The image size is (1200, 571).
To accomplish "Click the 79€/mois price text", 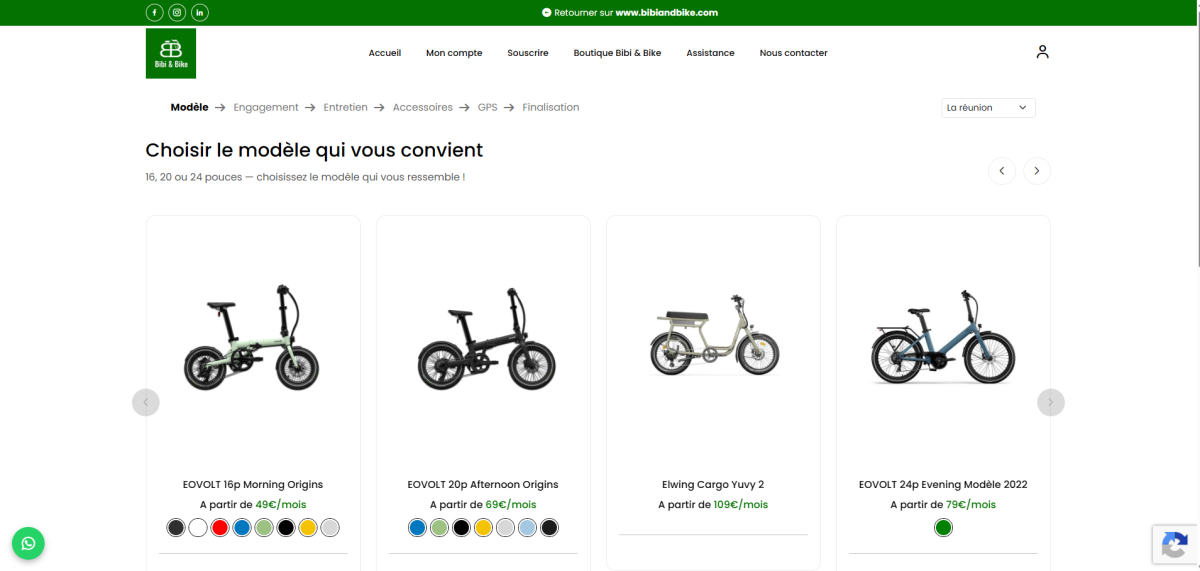I will pos(971,505).
